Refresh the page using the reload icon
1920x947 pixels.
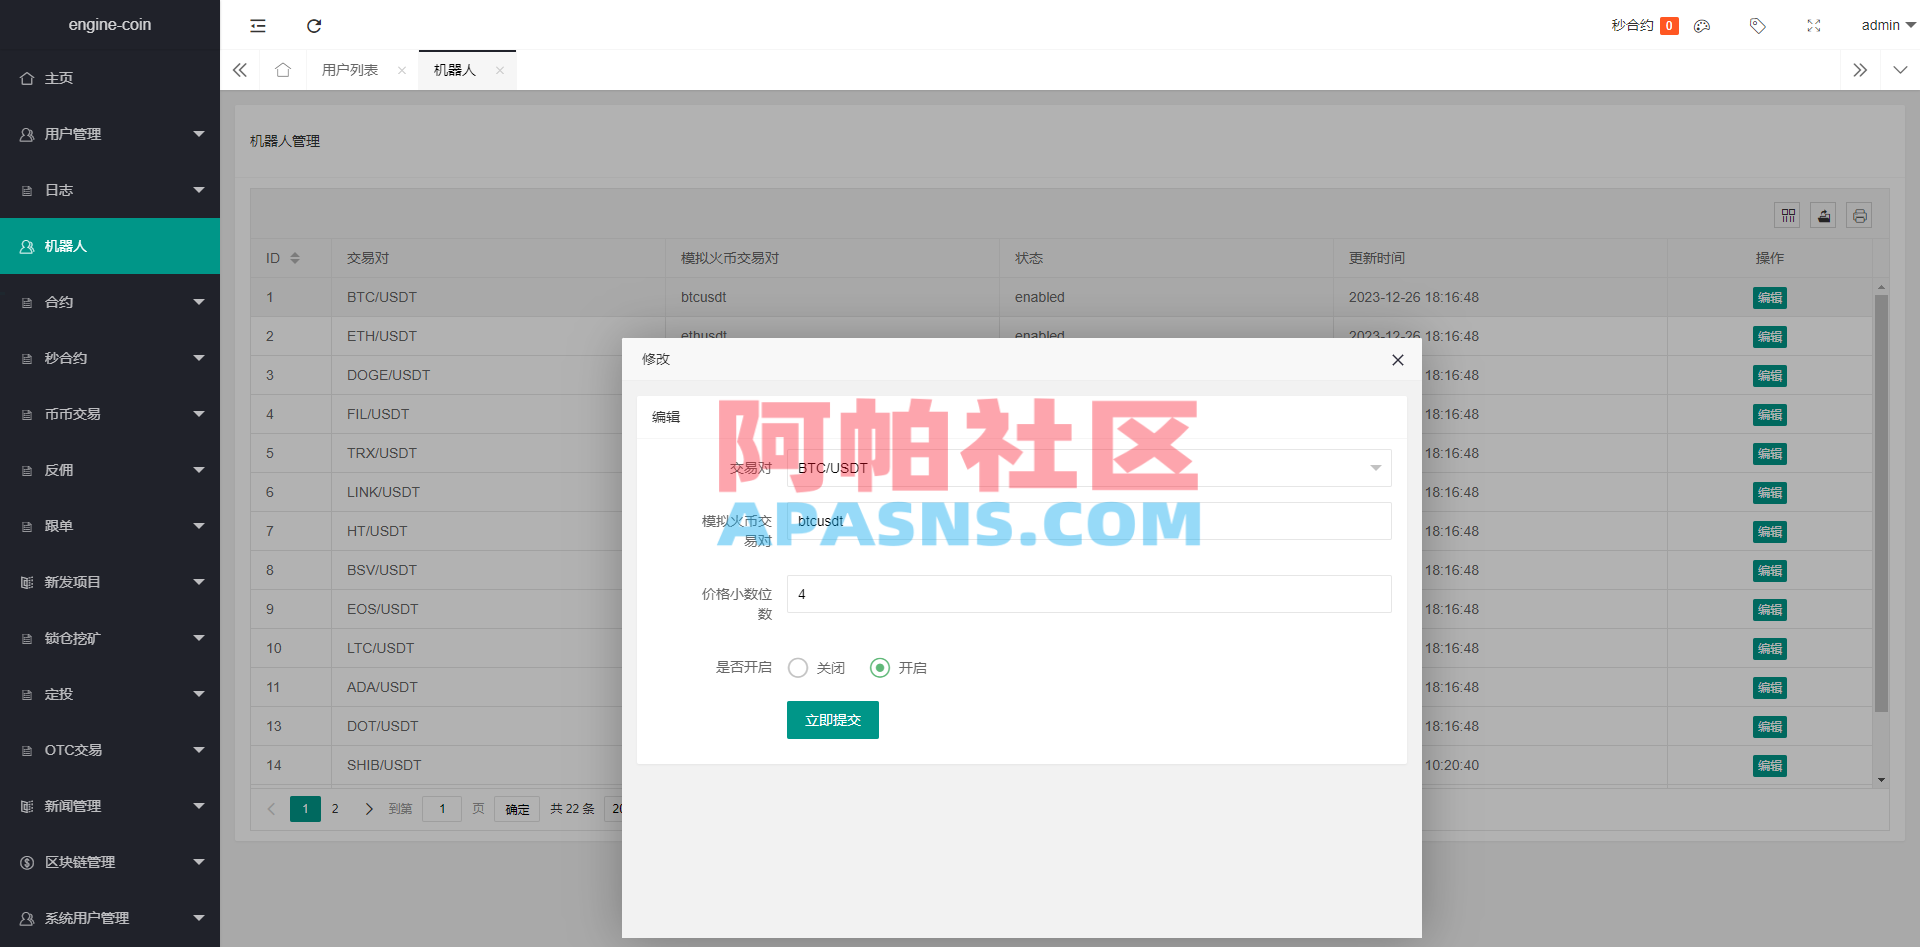click(314, 25)
